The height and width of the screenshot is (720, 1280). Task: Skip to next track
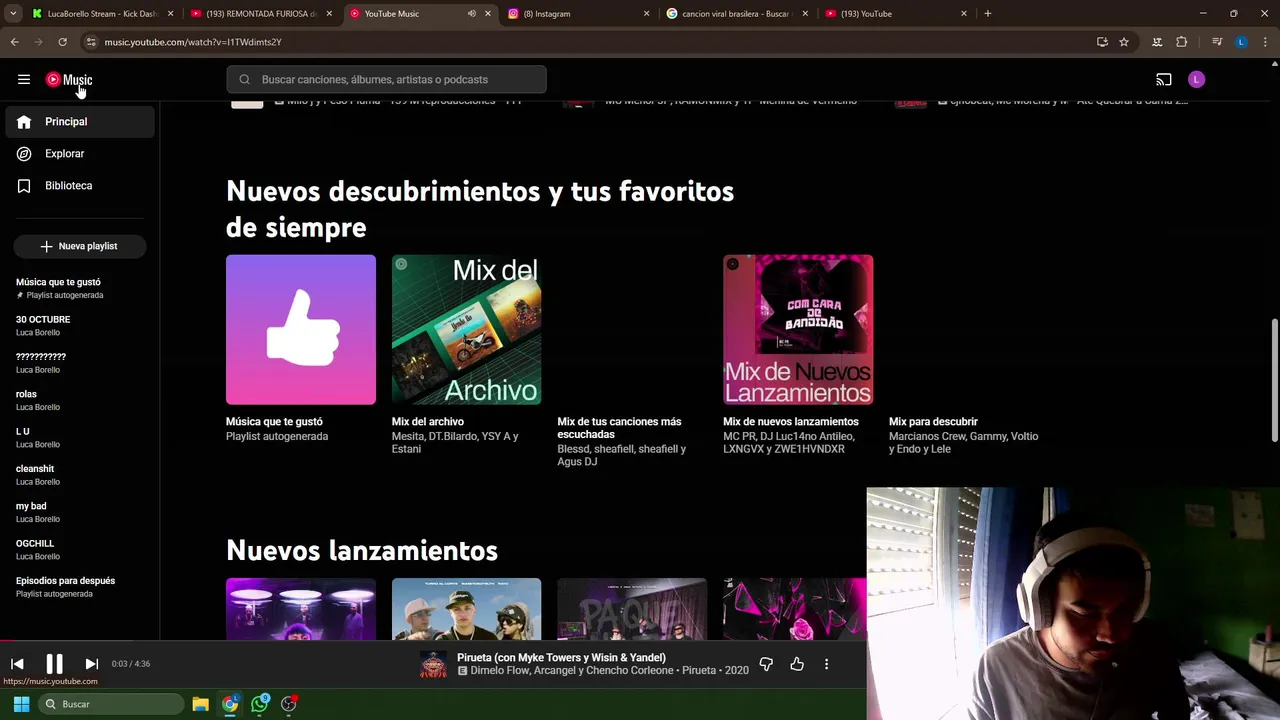[91, 664]
